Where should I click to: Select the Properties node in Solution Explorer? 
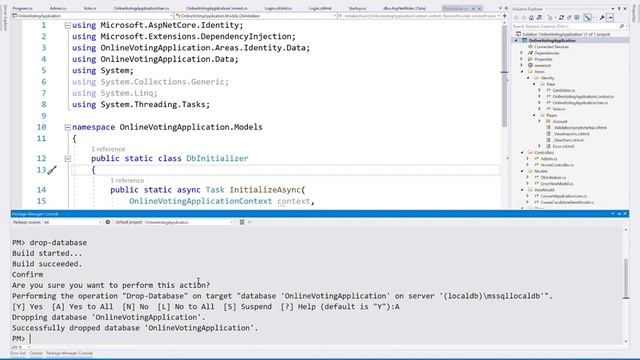[543, 59]
